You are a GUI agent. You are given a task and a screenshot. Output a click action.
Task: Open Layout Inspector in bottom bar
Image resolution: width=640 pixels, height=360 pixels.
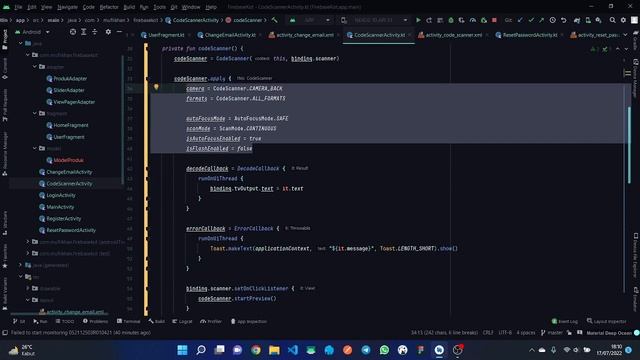tap(607, 321)
